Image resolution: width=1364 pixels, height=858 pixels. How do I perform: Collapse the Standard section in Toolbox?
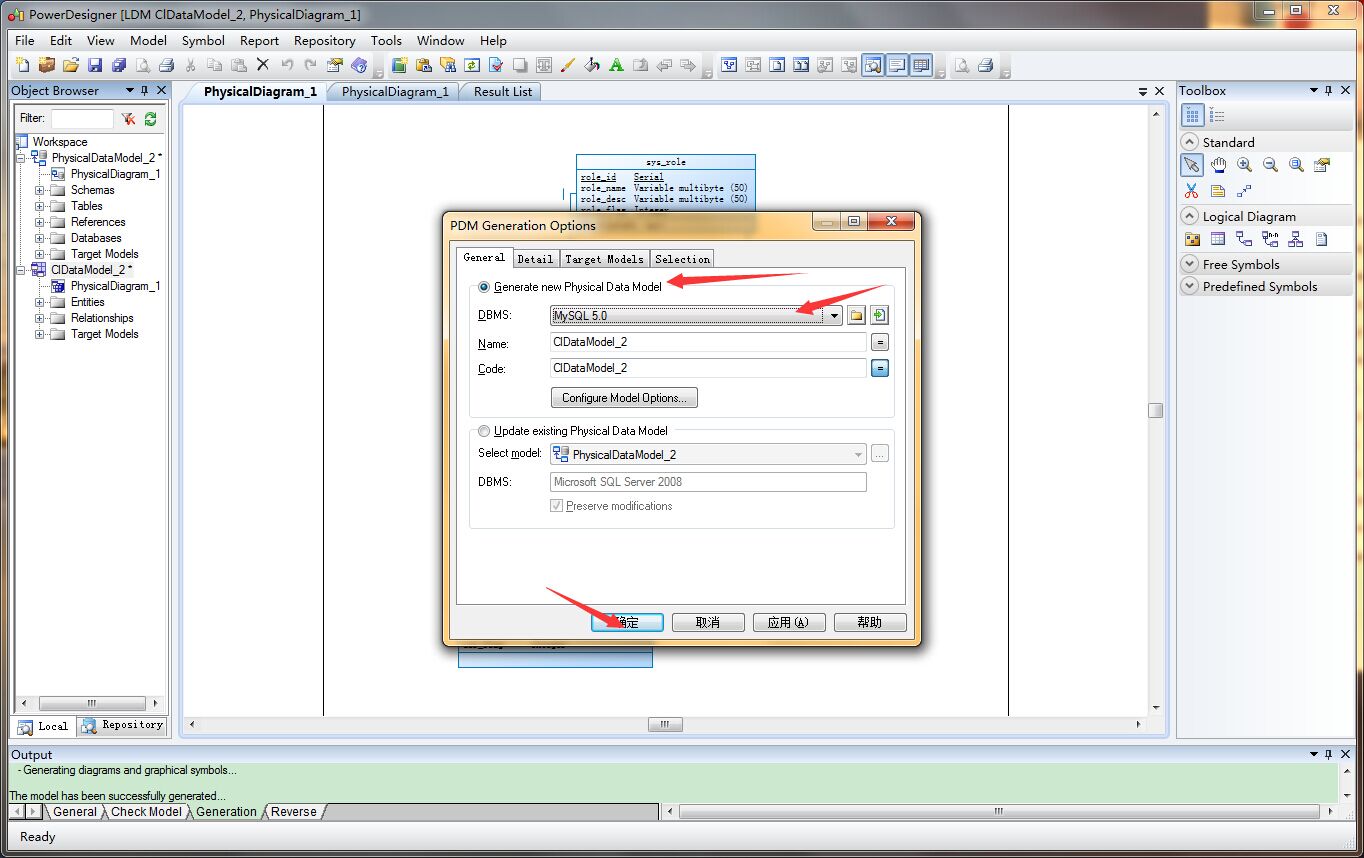click(1190, 142)
